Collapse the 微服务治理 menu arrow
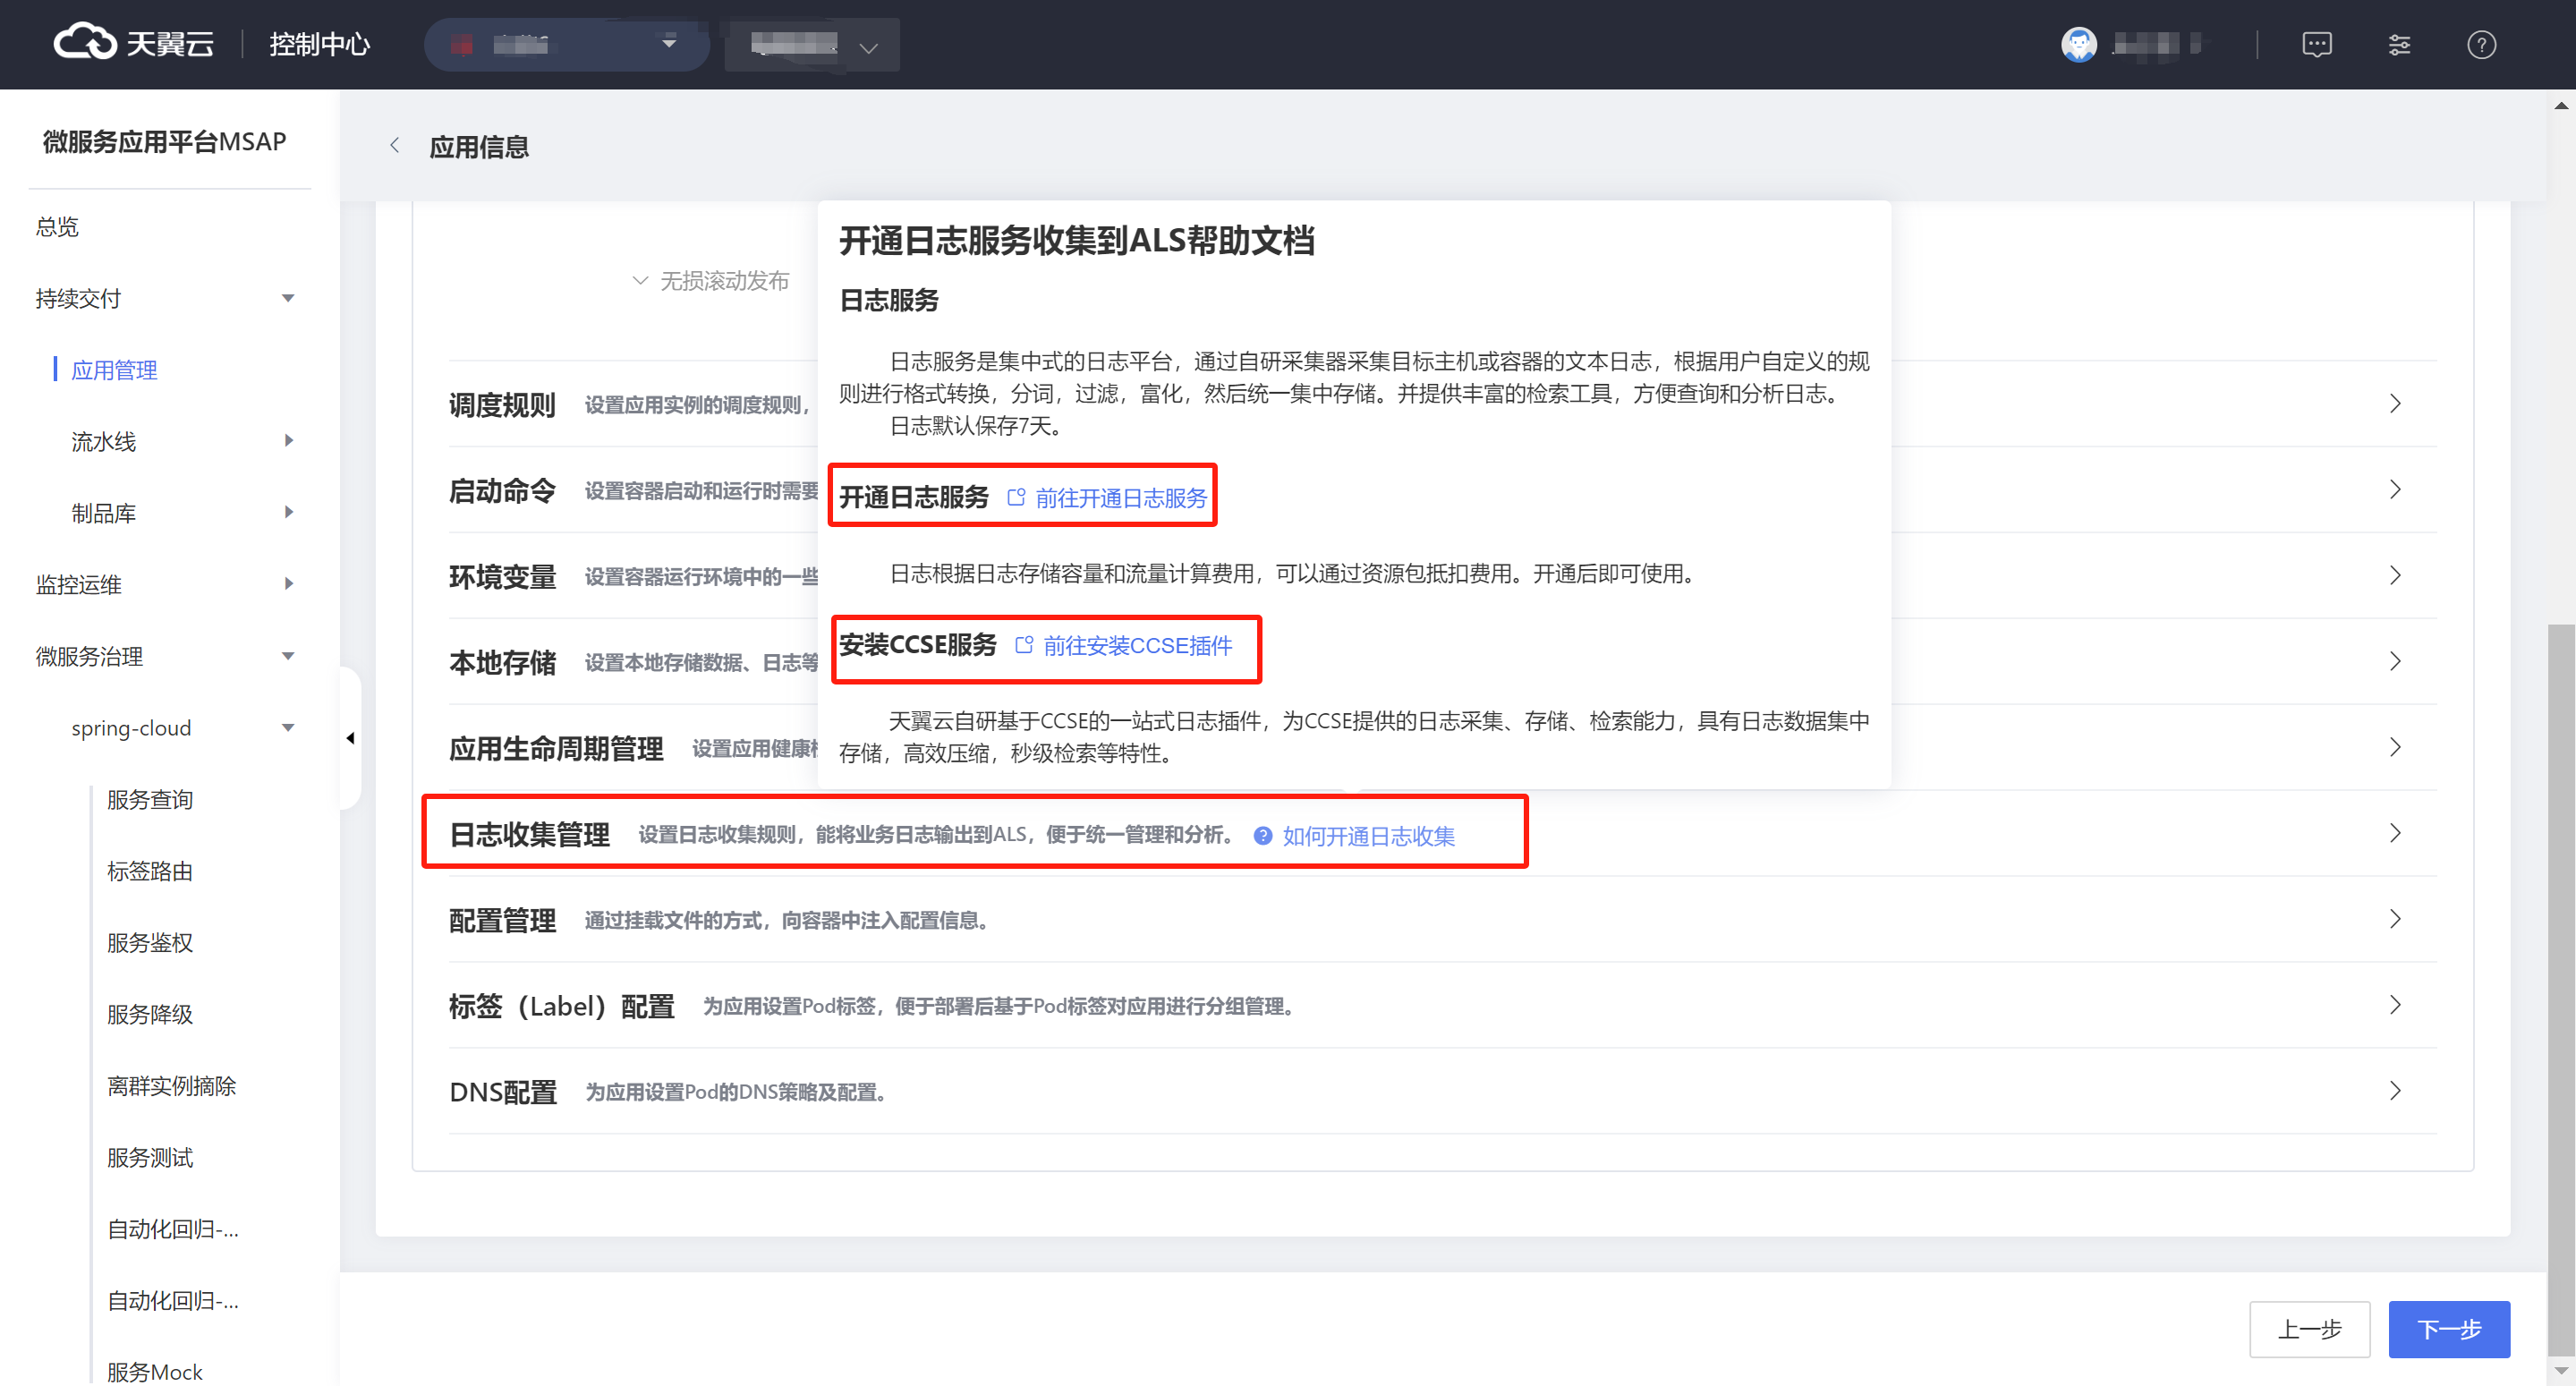Image resolution: width=2576 pixels, height=1386 pixels. (288, 656)
